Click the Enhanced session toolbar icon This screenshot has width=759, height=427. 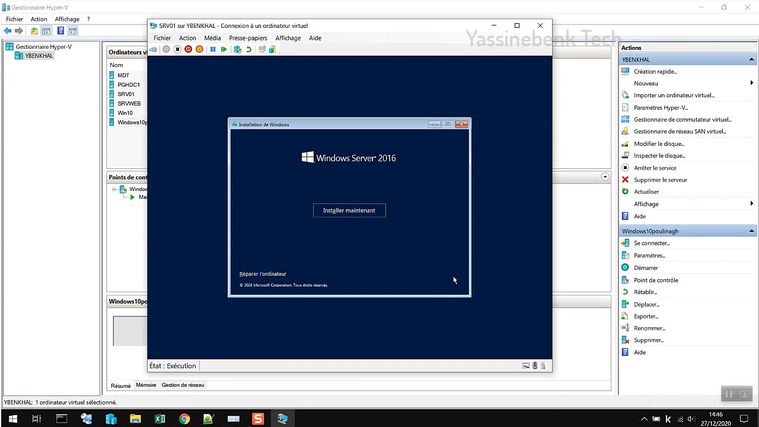(262, 49)
